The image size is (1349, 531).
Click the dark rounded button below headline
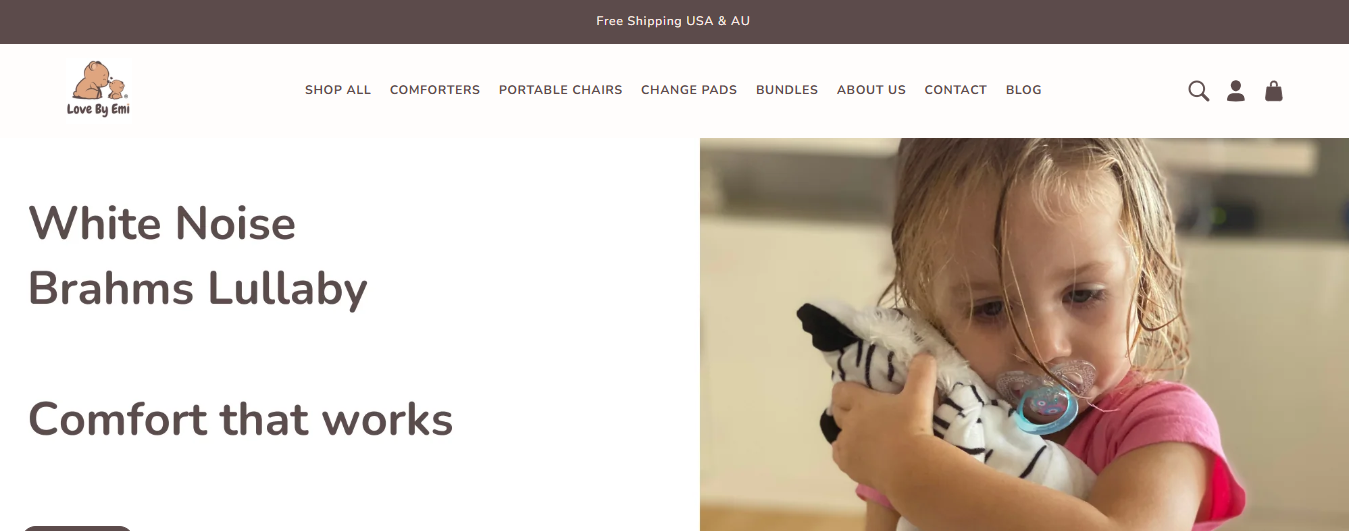pos(77,528)
